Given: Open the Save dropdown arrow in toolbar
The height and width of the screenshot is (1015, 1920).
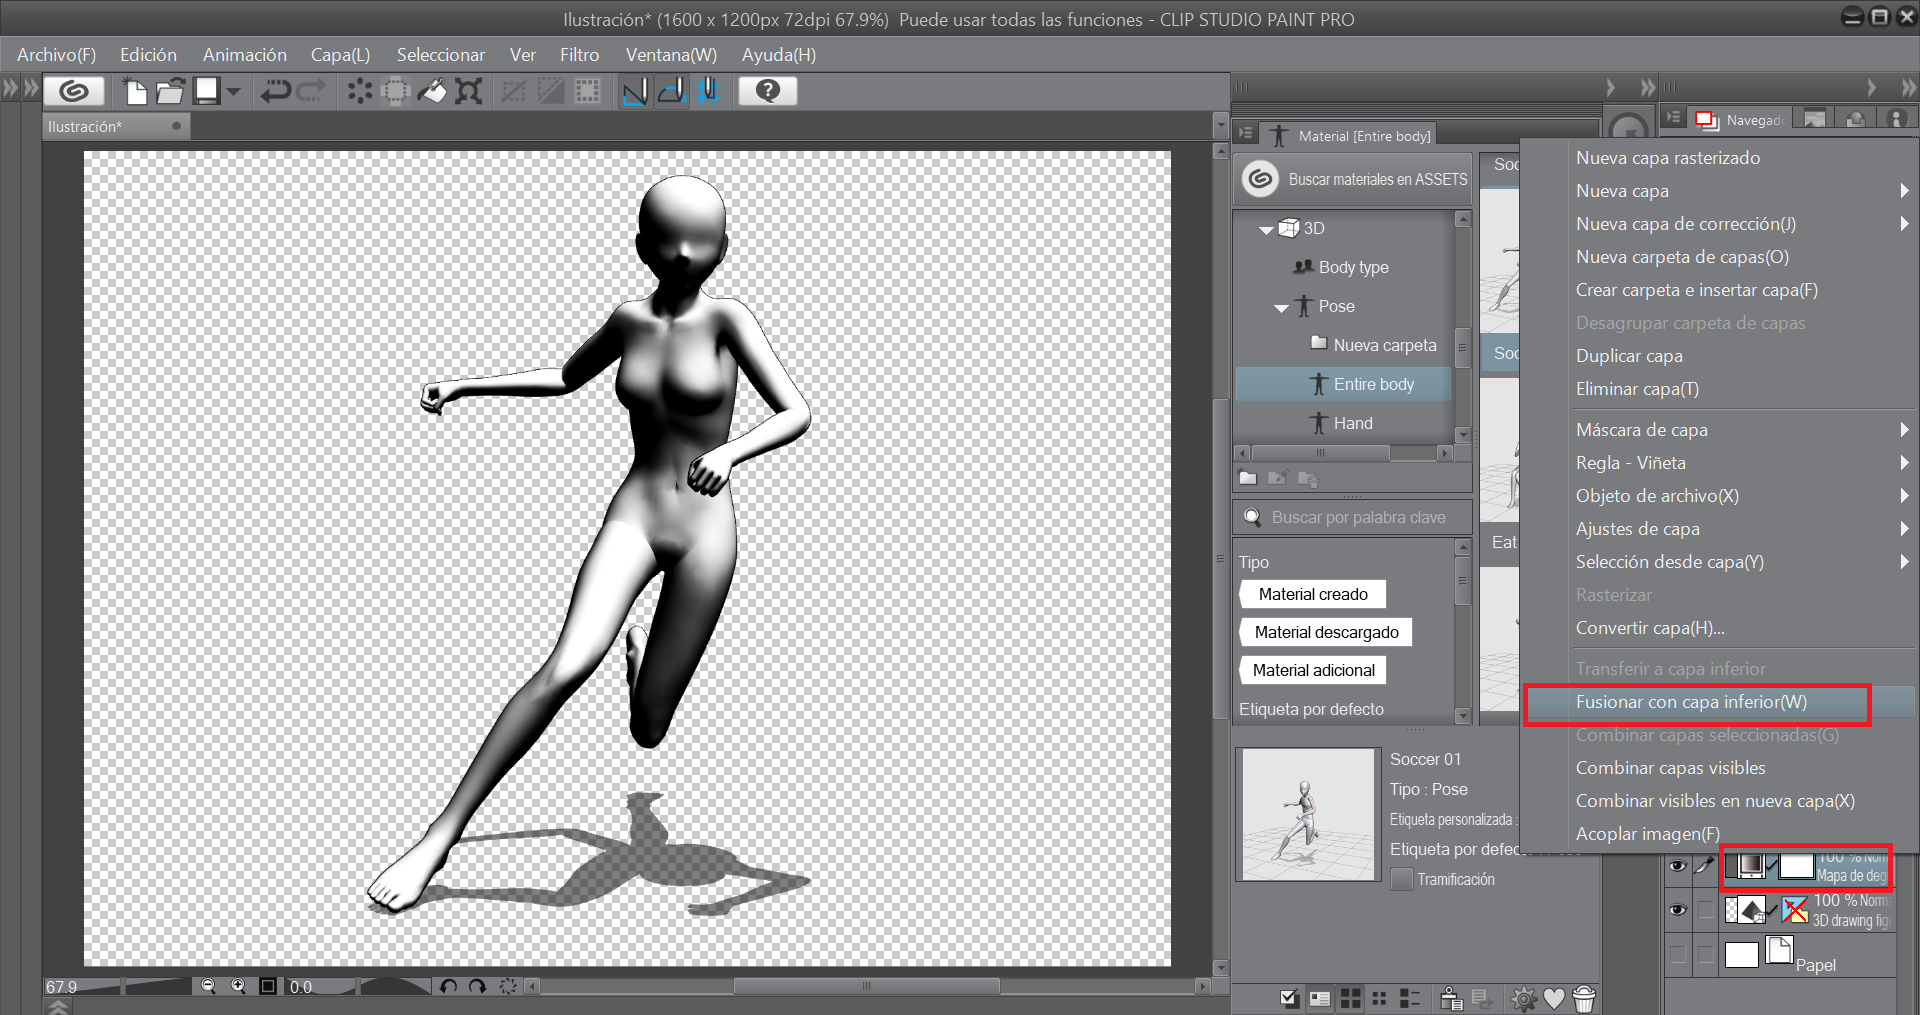Looking at the screenshot, I should 234,92.
